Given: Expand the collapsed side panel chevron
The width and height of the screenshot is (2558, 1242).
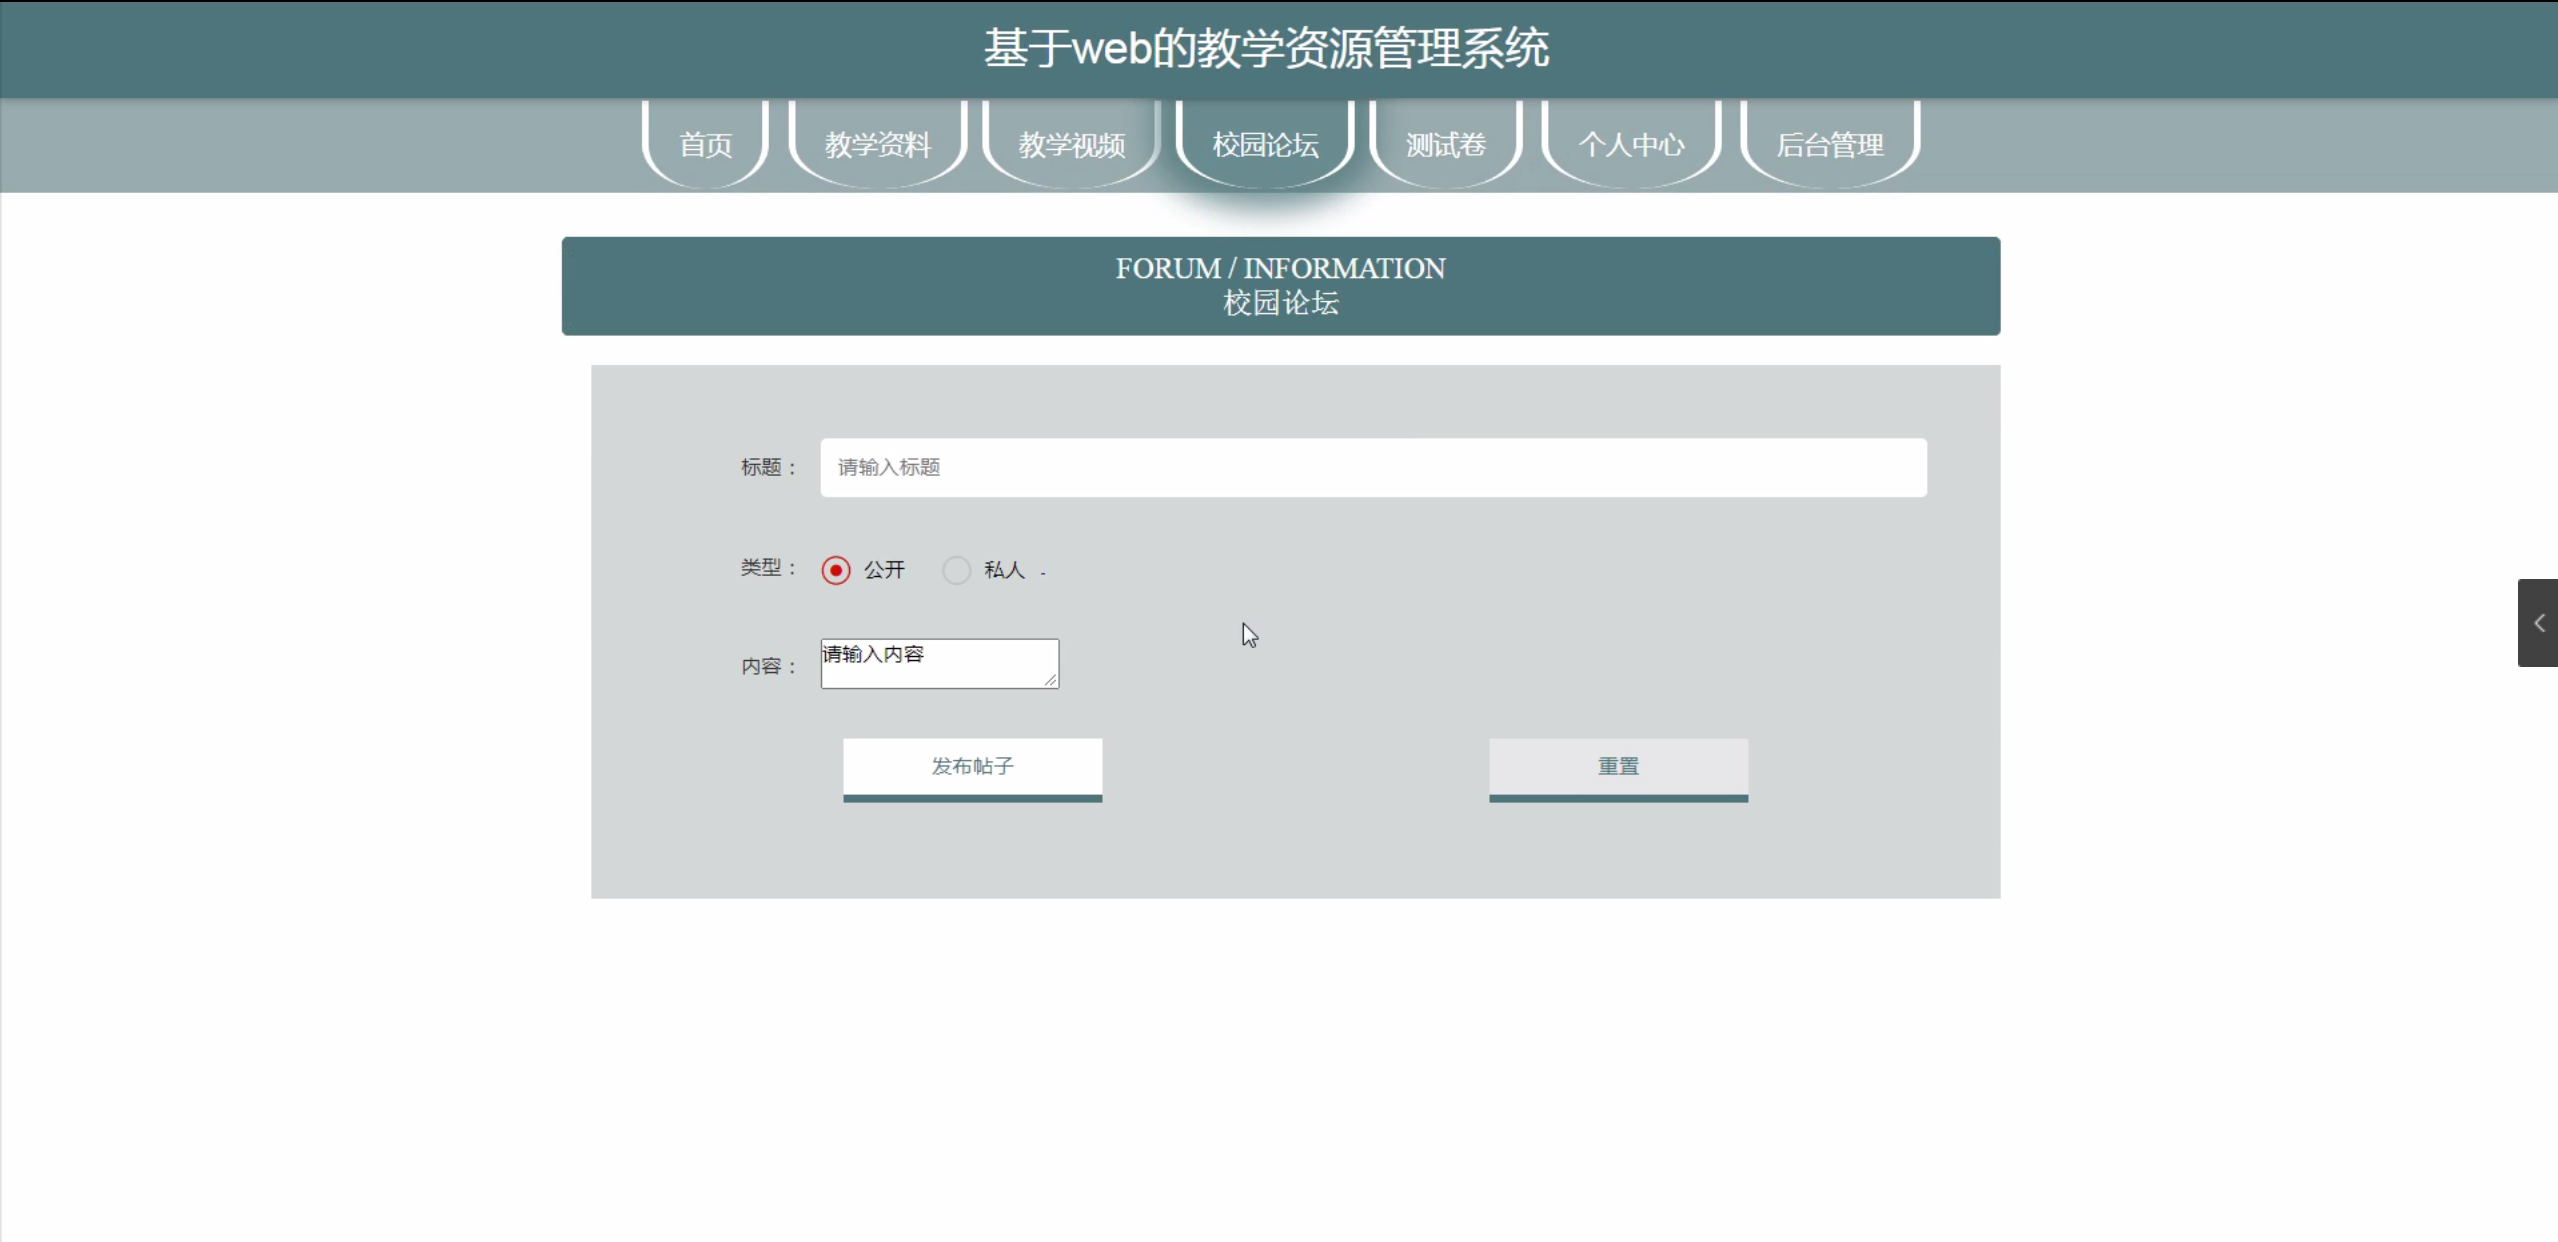Looking at the screenshot, I should click(x=2538, y=623).
